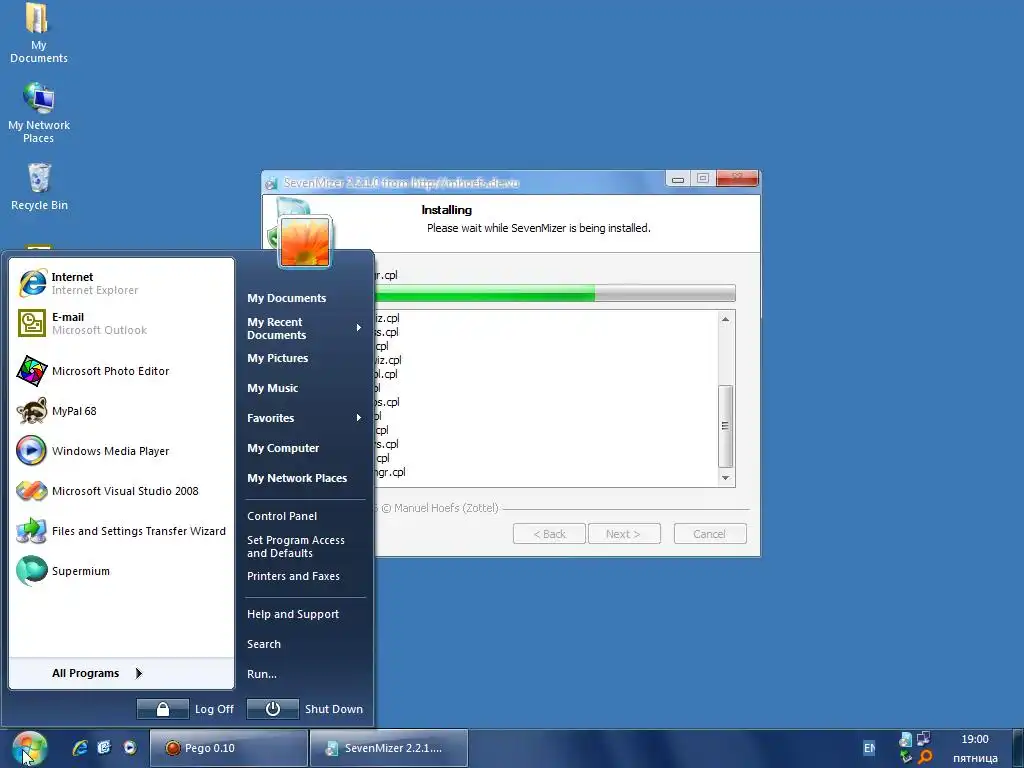
Task: Click the installer disc tray icon
Action: click(x=905, y=739)
